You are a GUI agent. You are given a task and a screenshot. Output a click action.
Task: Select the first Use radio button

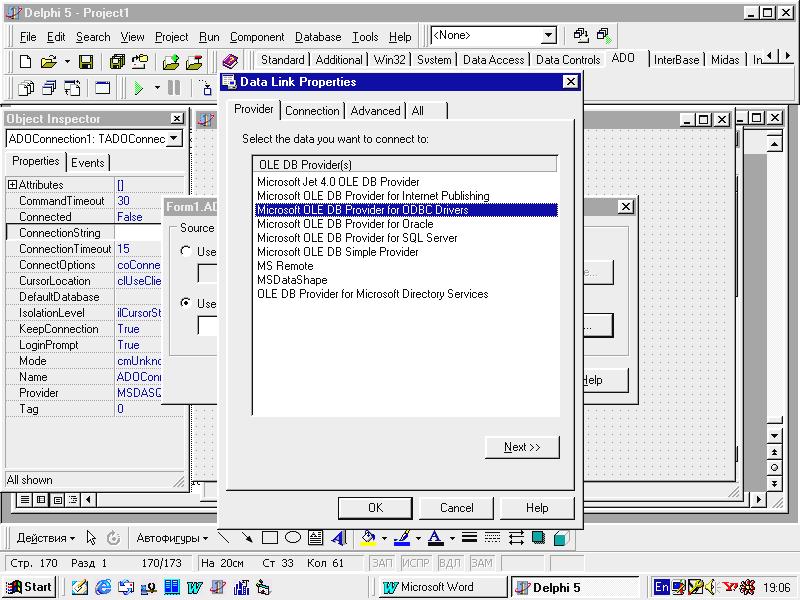click(186, 251)
